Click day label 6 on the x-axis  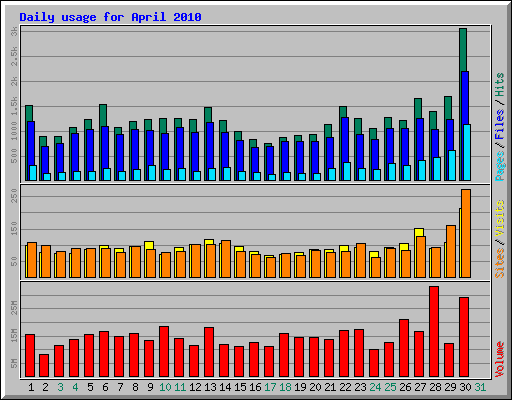(105, 387)
